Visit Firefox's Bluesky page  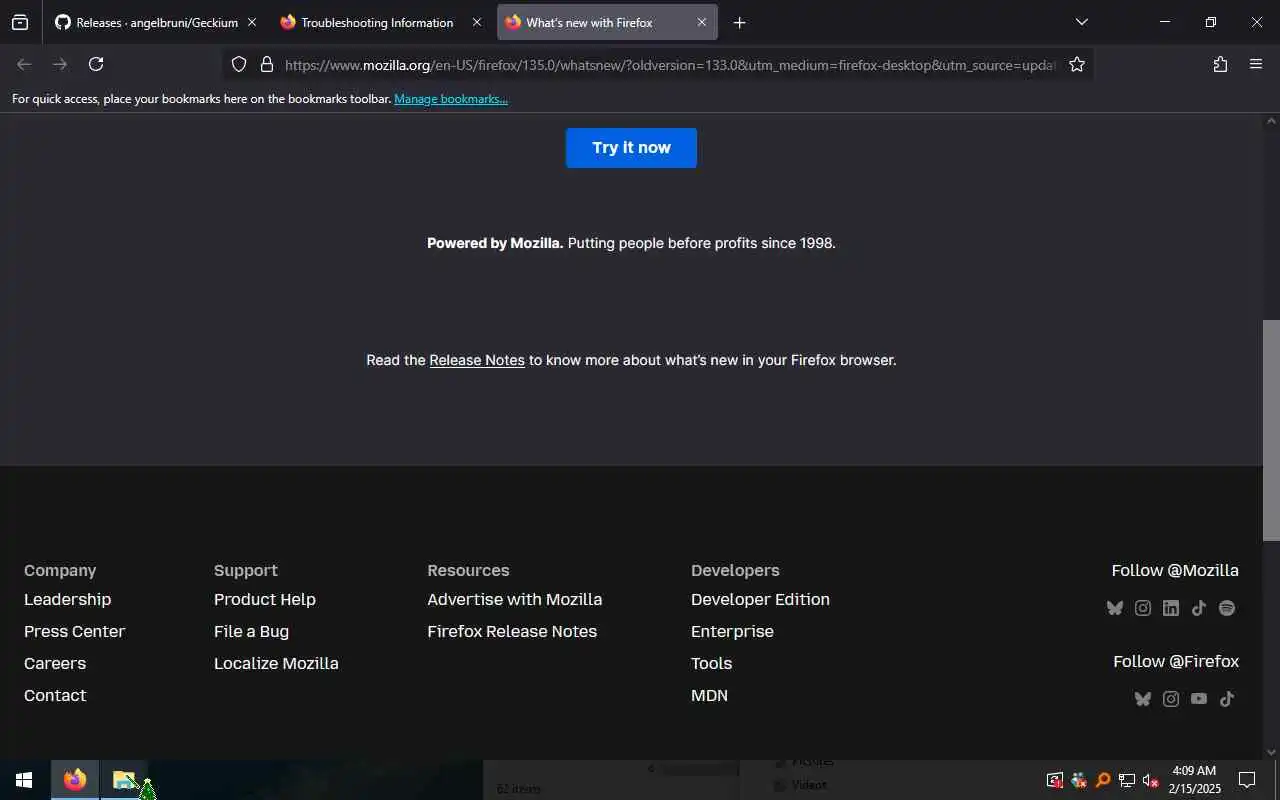[1143, 699]
